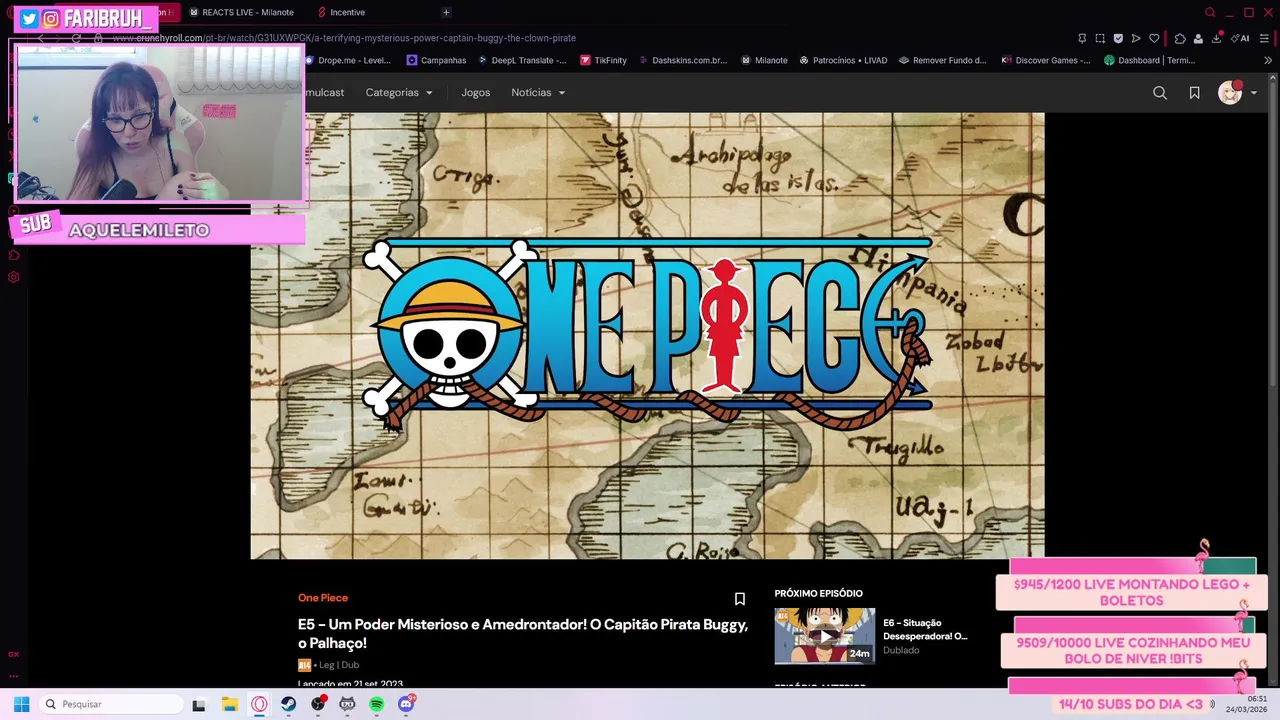The height and width of the screenshot is (720, 1280).
Task: Open the Easy Setup sliders icon
Action: (x=1265, y=38)
